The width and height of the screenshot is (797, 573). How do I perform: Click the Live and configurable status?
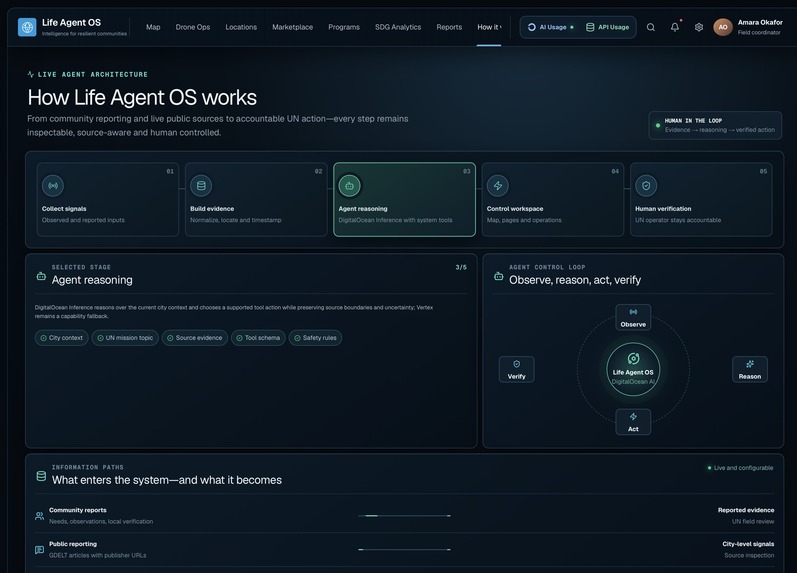click(x=740, y=468)
